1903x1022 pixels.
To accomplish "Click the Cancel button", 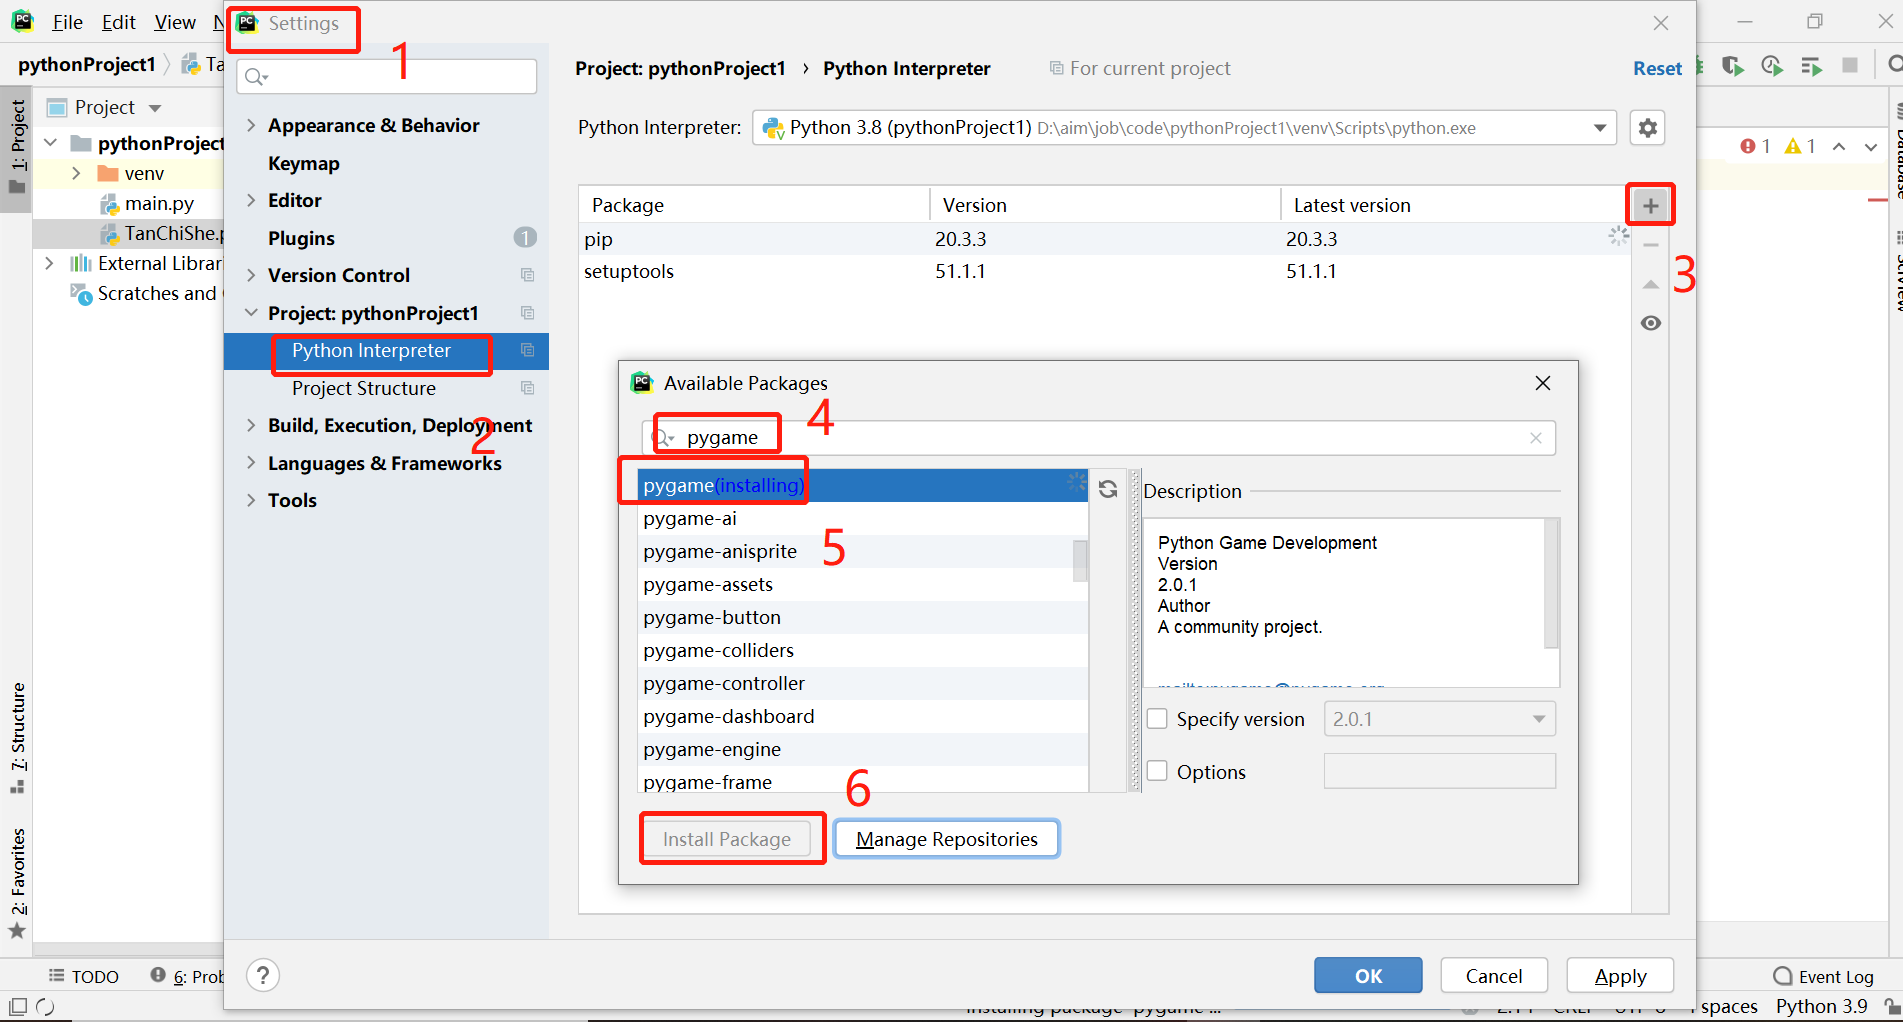I will click(x=1494, y=975).
